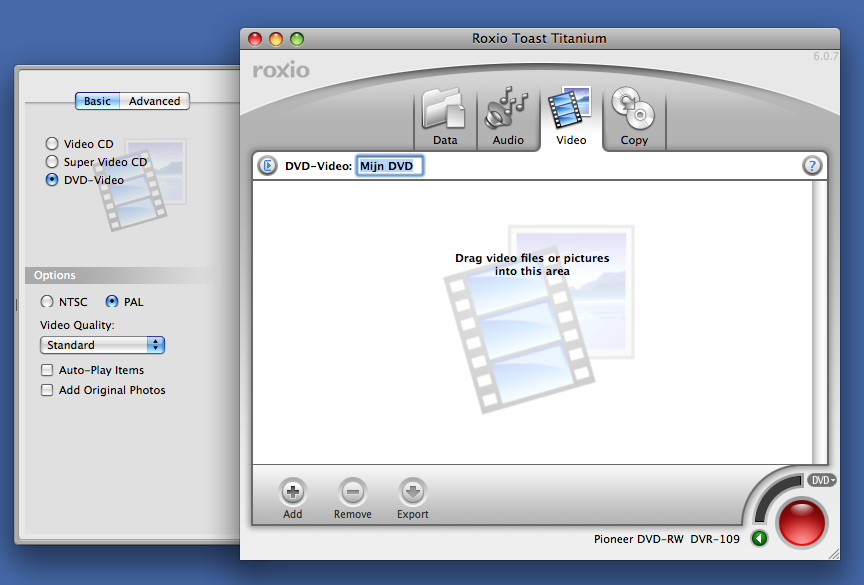Select NTSC video format
This screenshot has height=585, width=864.
[x=47, y=302]
